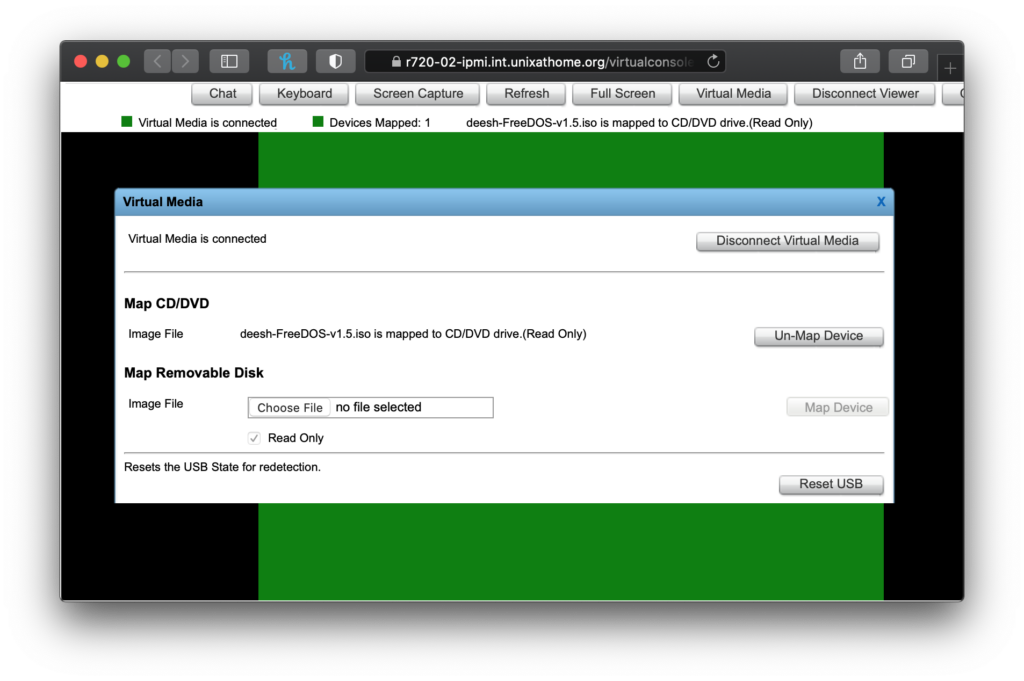Click 'Resets the USB State for redetection.' text

[222, 467]
